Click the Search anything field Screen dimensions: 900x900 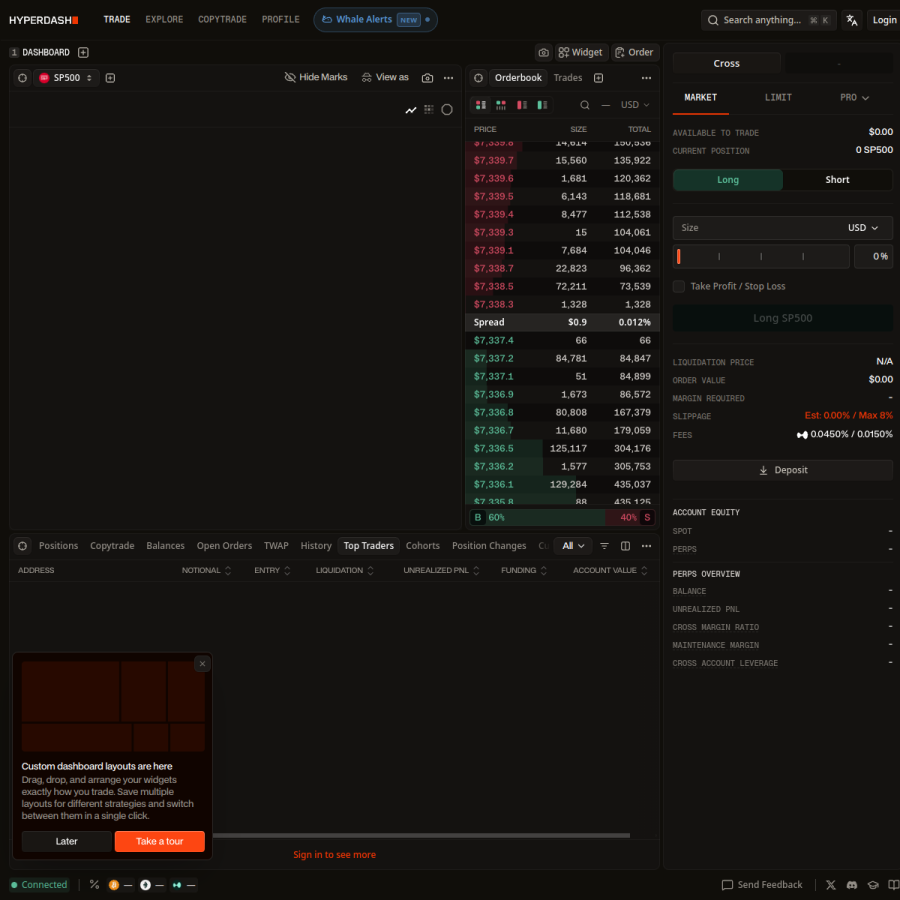pos(768,20)
